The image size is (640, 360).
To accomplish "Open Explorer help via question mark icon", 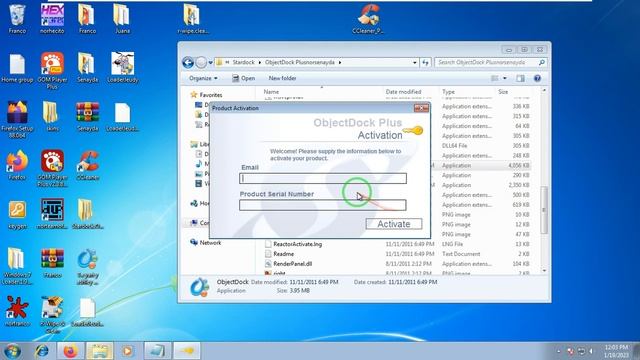I will [x=538, y=78].
